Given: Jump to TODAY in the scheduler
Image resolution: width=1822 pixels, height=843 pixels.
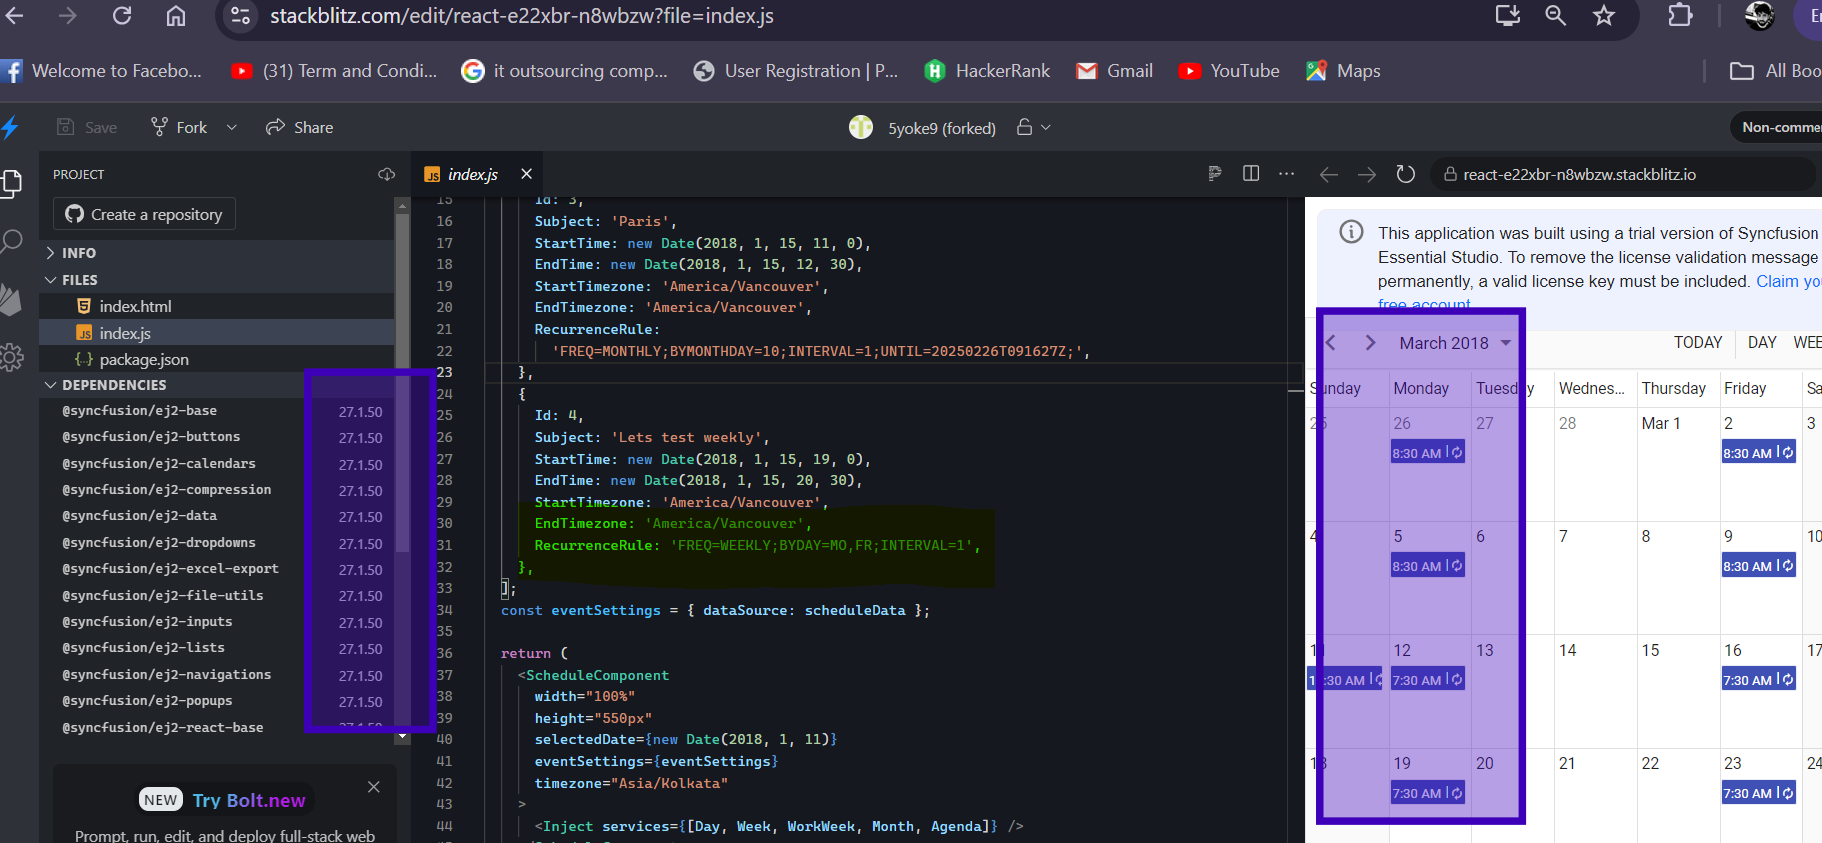Looking at the screenshot, I should click(1698, 343).
